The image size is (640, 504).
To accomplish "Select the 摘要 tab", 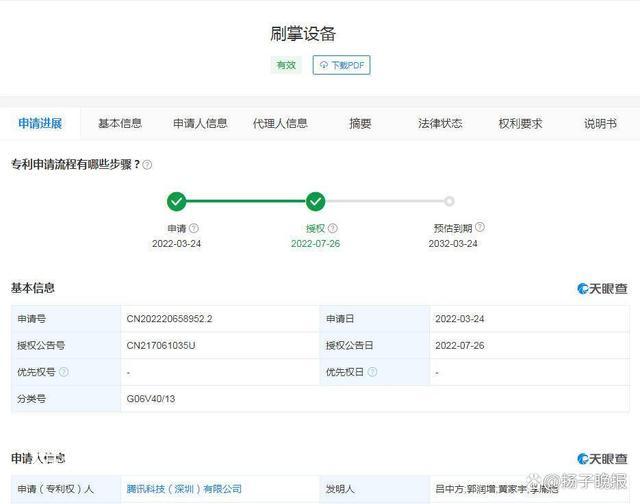I will 360,123.
